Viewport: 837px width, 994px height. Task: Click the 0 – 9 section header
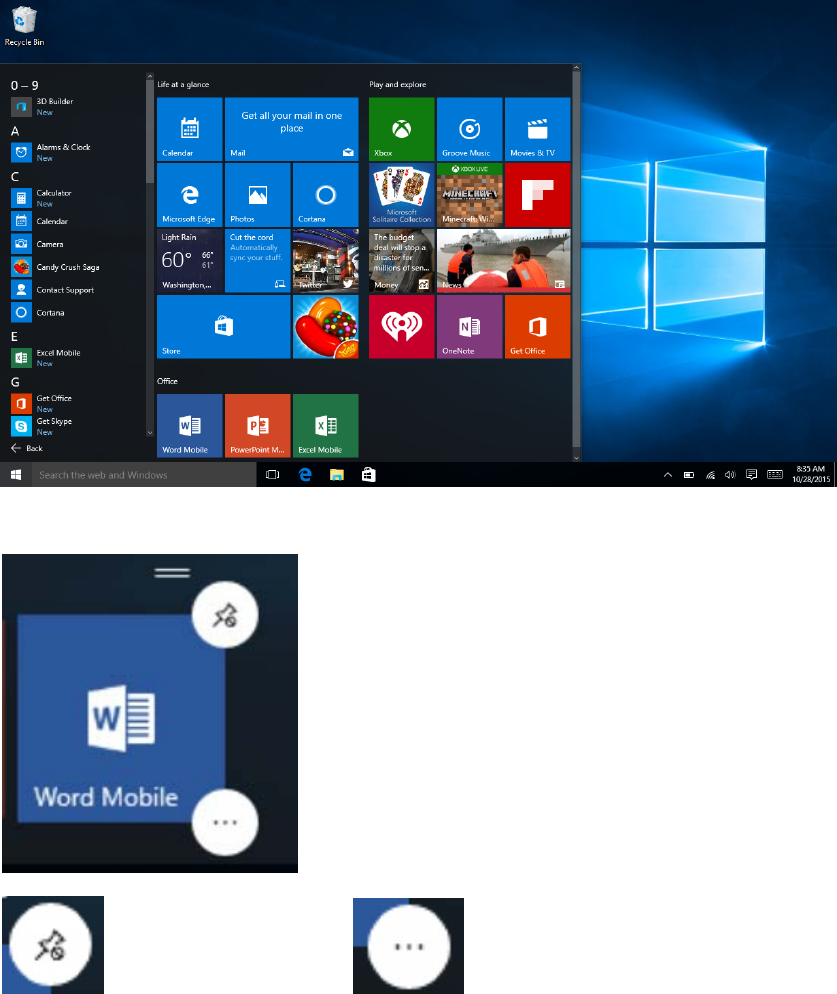25,86
